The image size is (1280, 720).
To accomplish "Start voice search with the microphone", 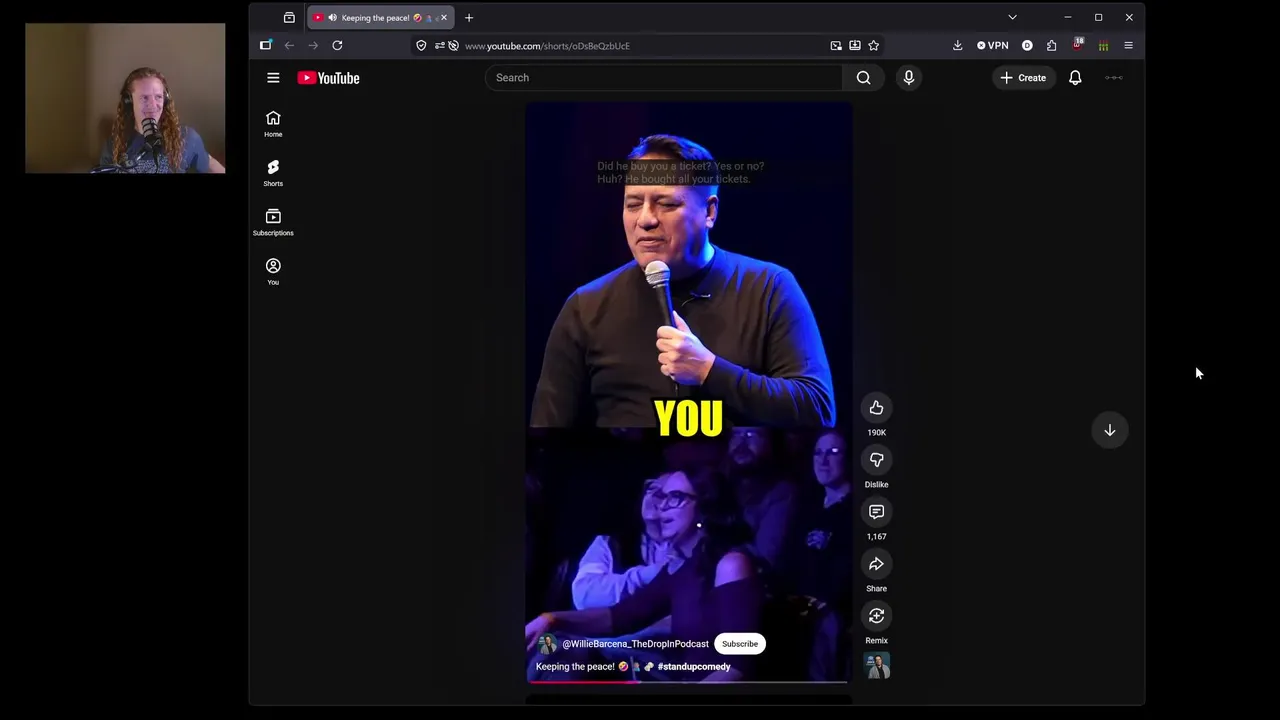I will [x=908, y=78].
